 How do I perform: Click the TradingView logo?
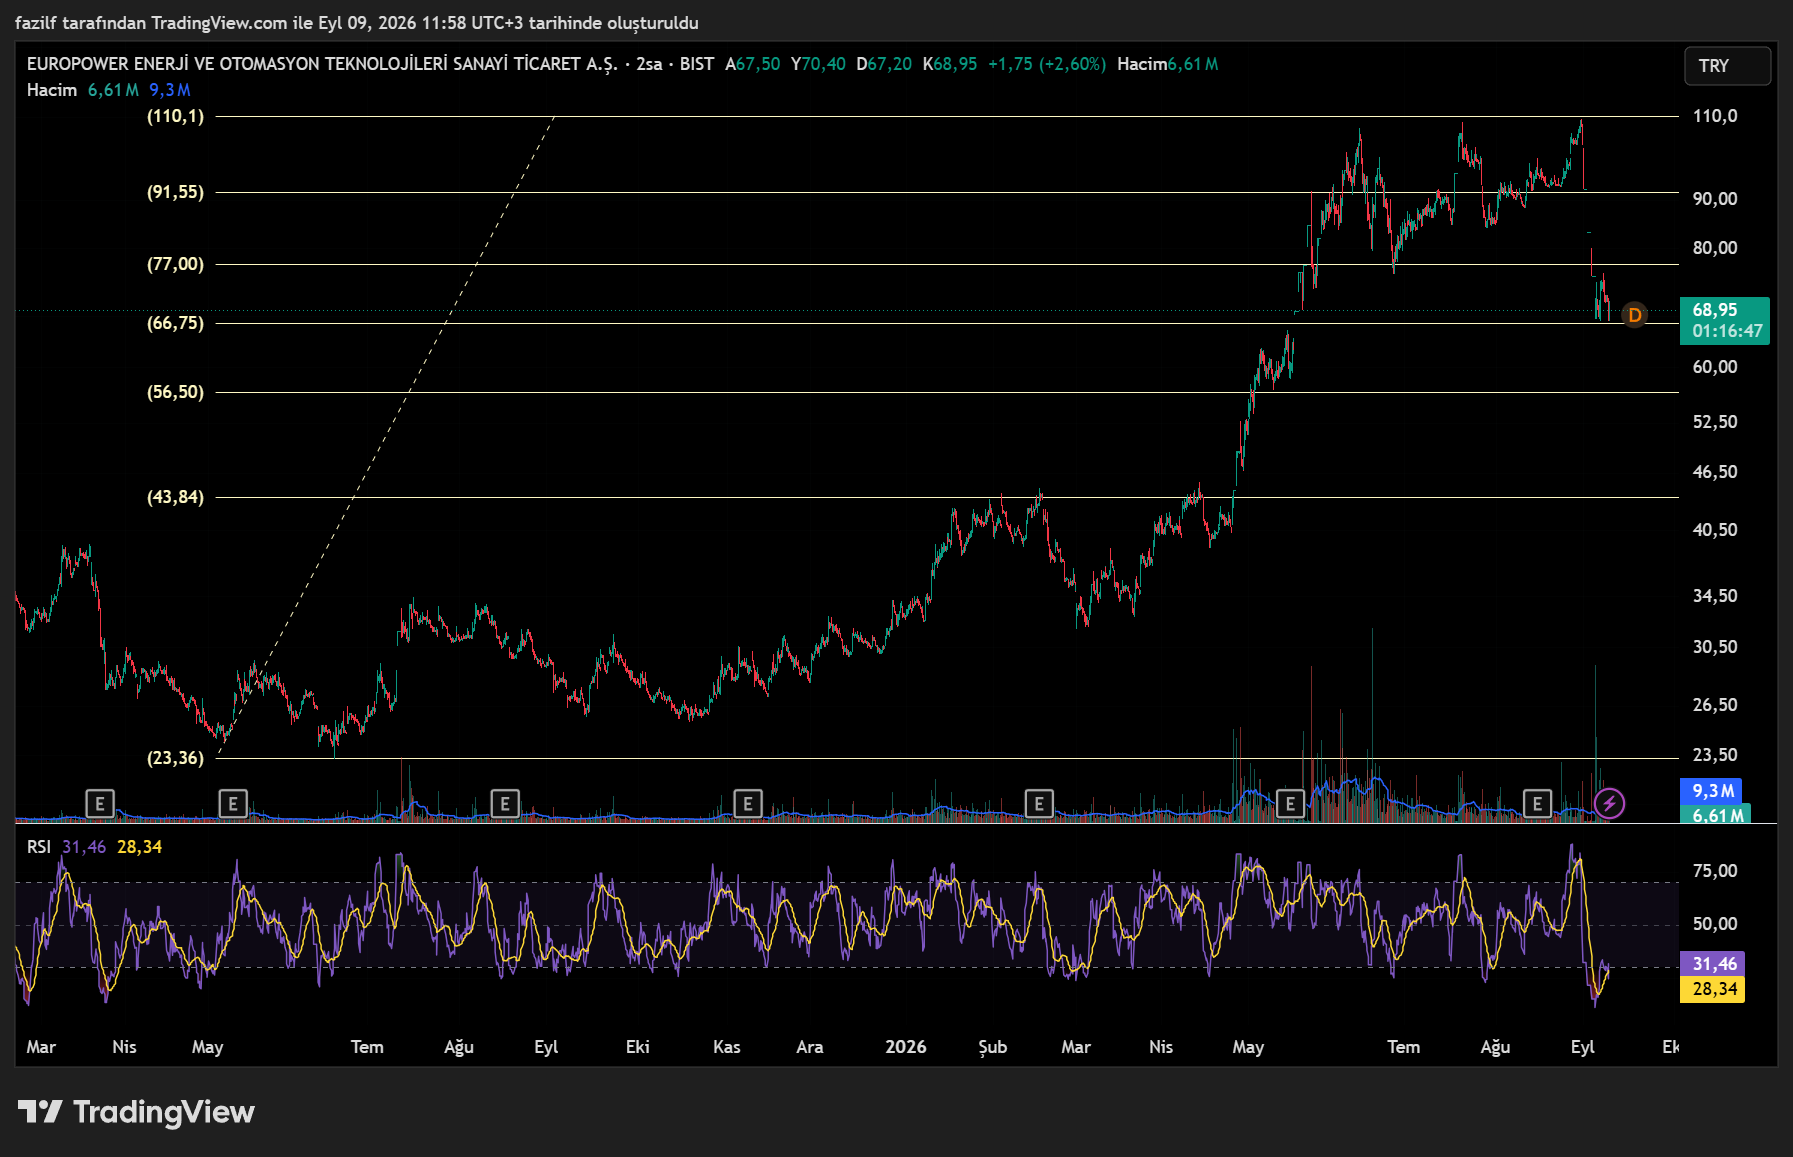pos(136,1112)
